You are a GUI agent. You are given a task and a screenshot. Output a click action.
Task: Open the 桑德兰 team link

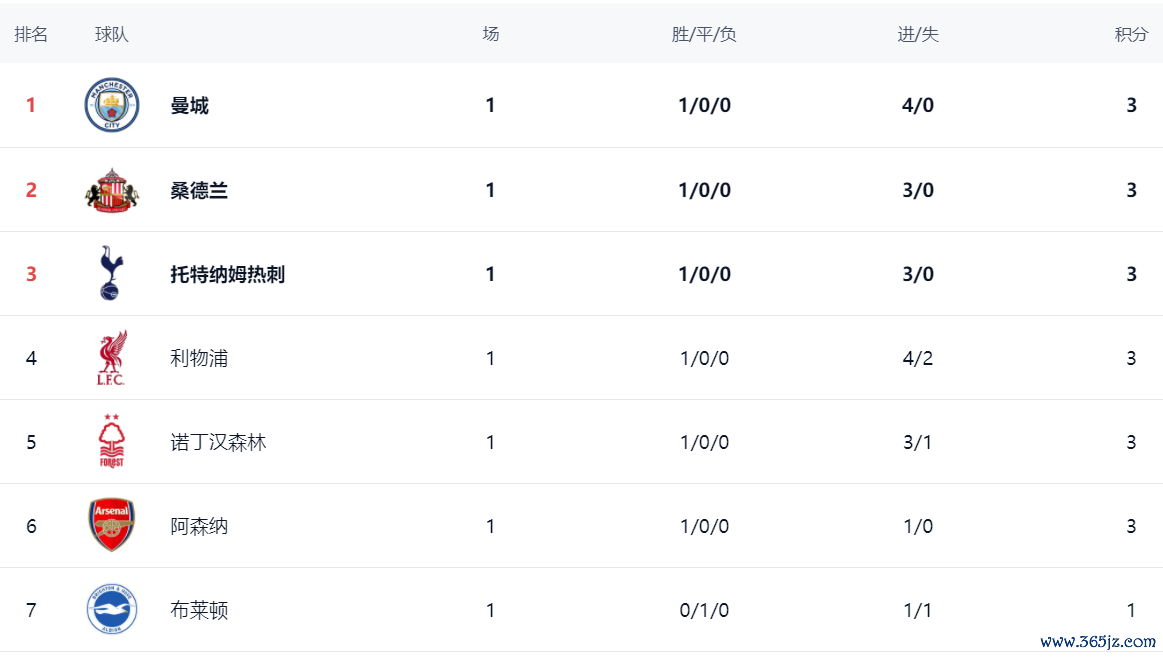click(199, 190)
